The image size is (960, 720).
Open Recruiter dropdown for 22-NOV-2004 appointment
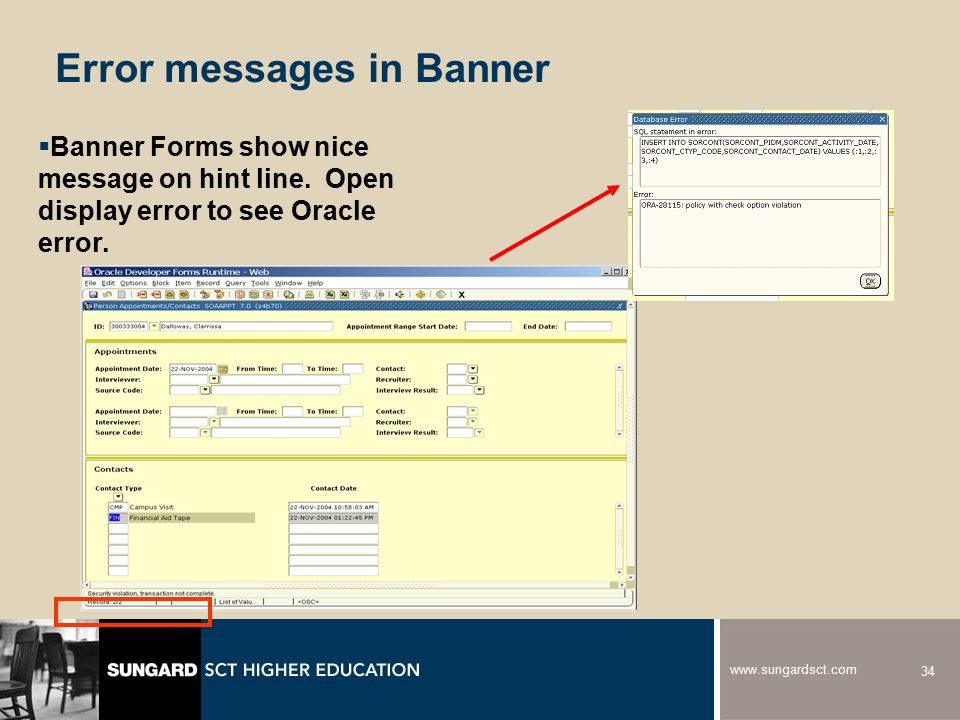[x=473, y=380]
